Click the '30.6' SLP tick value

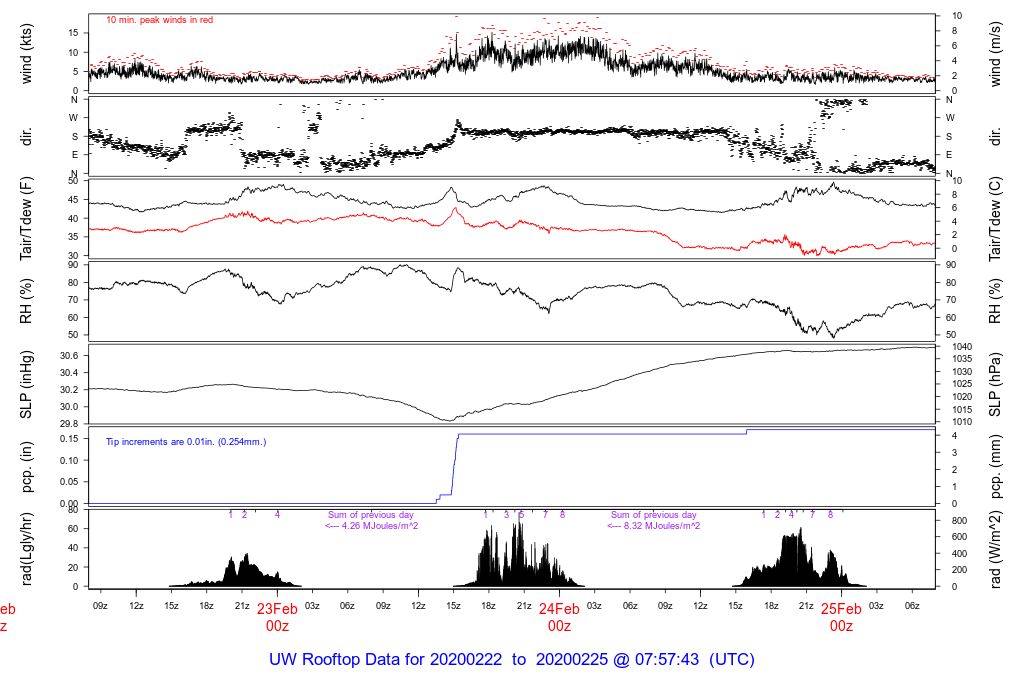[x=69, y=356]
